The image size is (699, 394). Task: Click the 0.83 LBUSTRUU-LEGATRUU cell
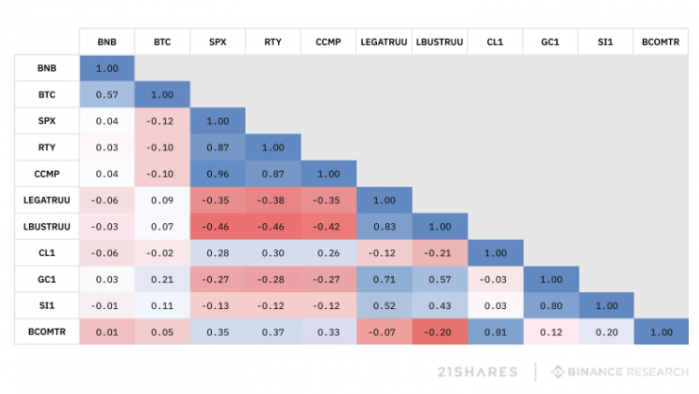coord(384,226)
